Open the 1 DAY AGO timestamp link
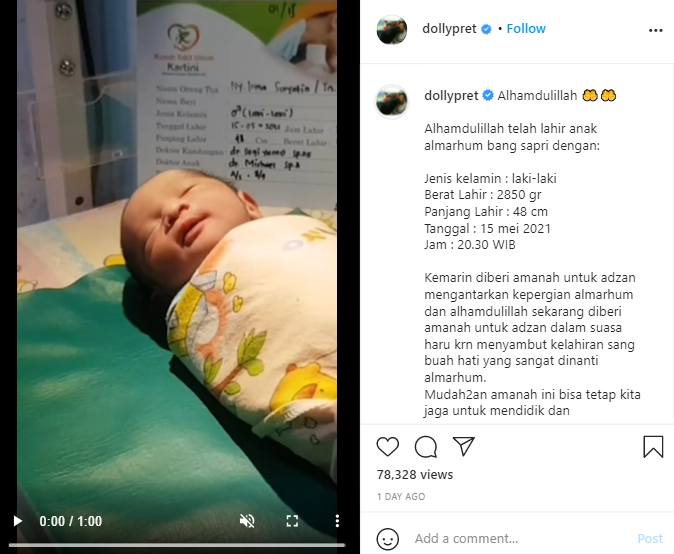This screenshot has height=554, width=674. (401, 497)
